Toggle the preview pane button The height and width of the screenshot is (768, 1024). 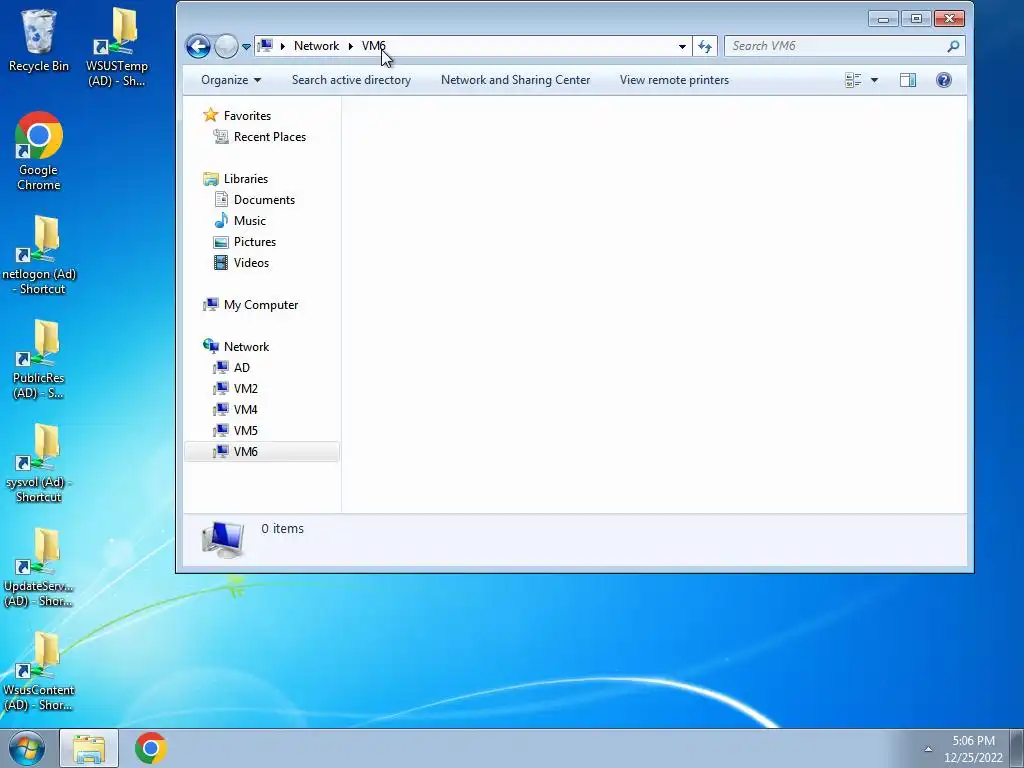(x=908, y=80)
